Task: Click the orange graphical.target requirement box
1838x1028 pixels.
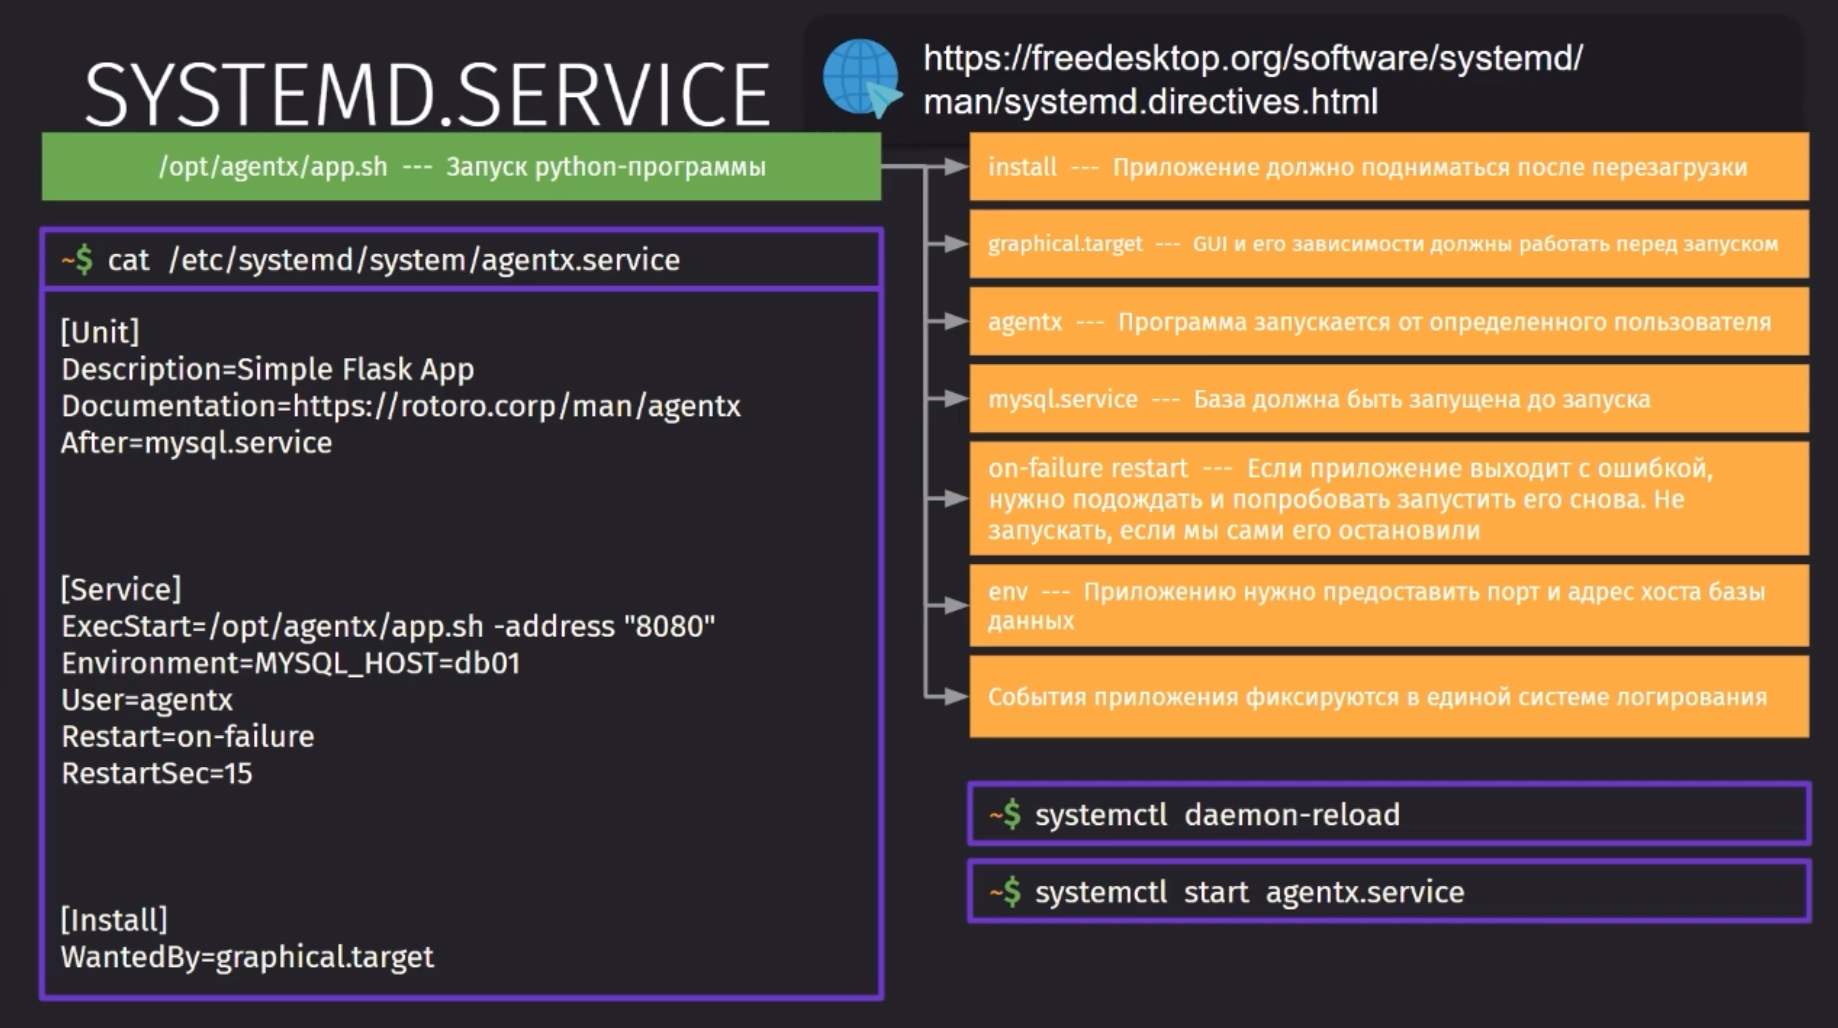Action: 1389,244
